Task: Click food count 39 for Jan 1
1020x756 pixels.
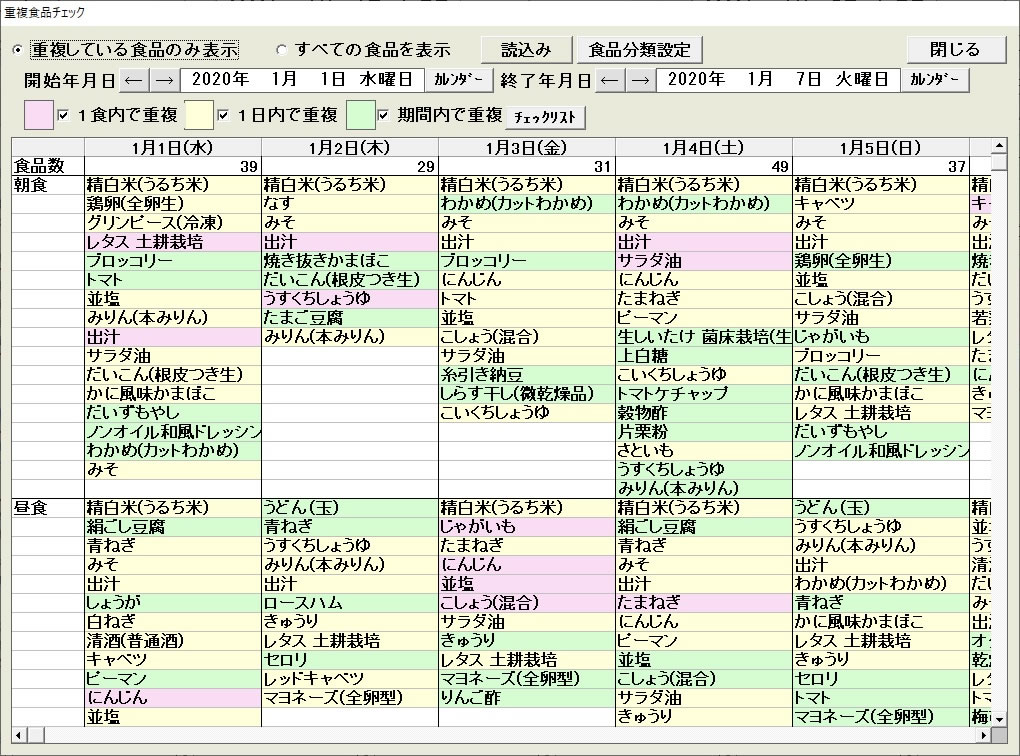Action: tap(173, 167)
